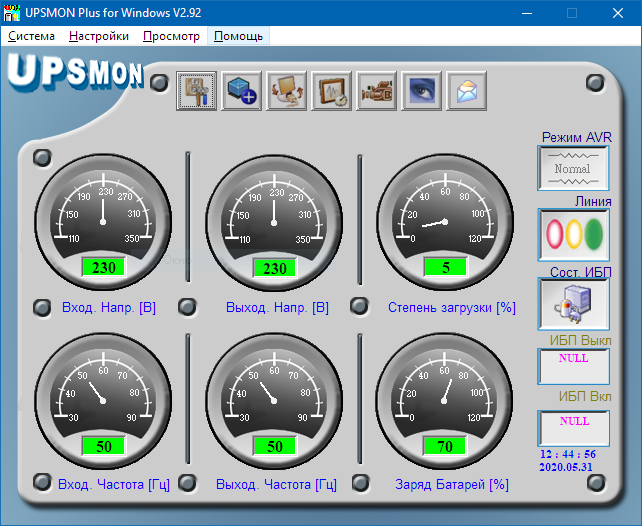The width and height of the screenshot is (642, 526).
Task: Click the Режим AVR label
Action: tap(576, 137)
